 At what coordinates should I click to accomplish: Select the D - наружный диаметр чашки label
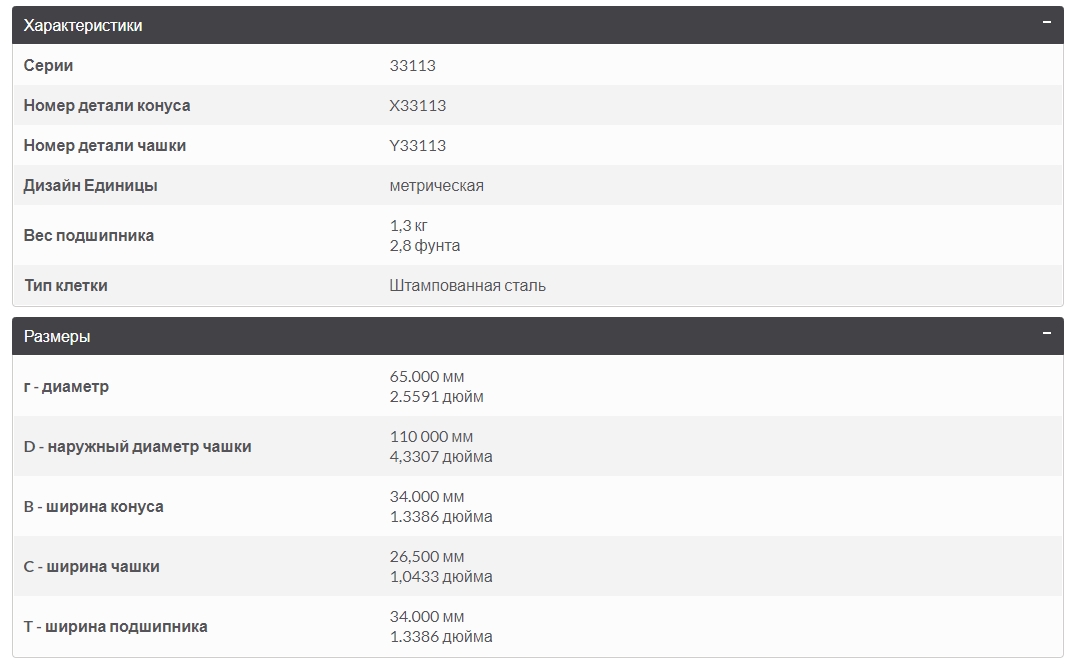137,447
